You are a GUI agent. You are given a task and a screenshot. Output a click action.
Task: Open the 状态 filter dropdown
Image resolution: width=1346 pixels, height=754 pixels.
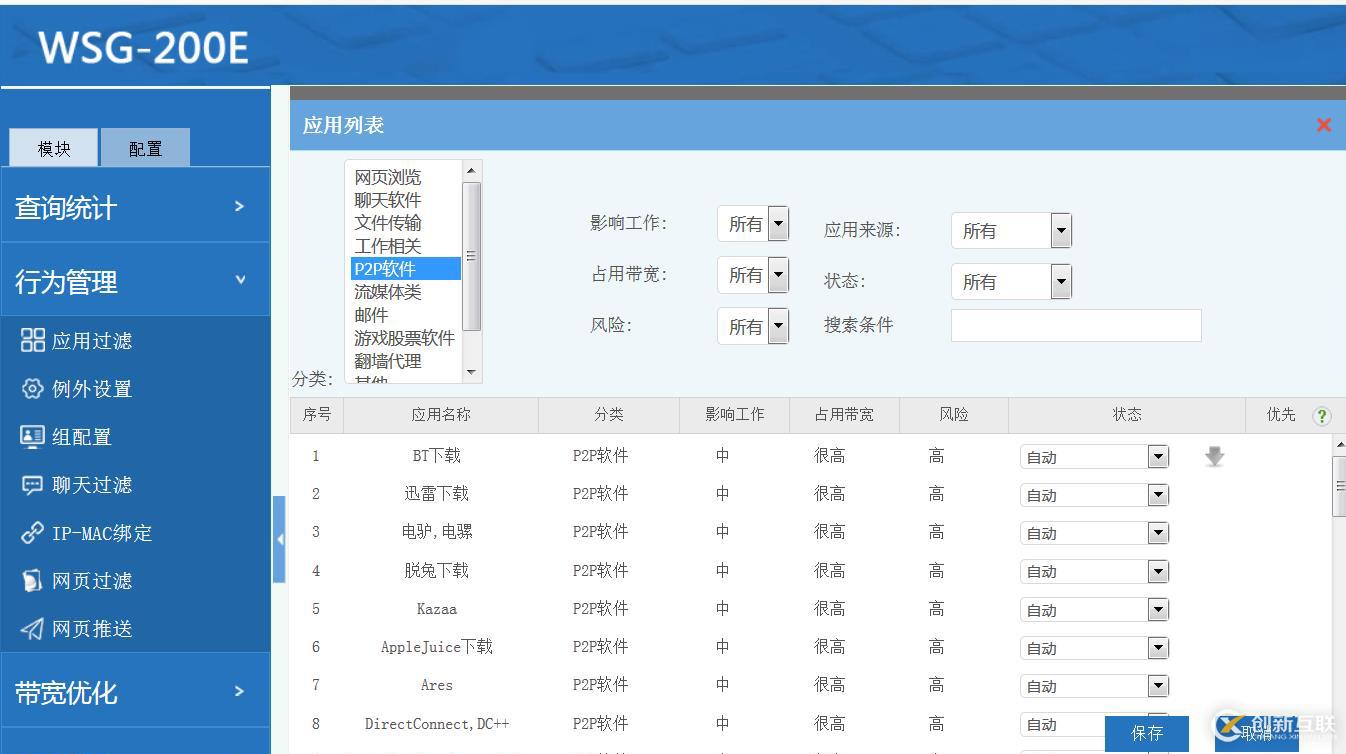1011,282
